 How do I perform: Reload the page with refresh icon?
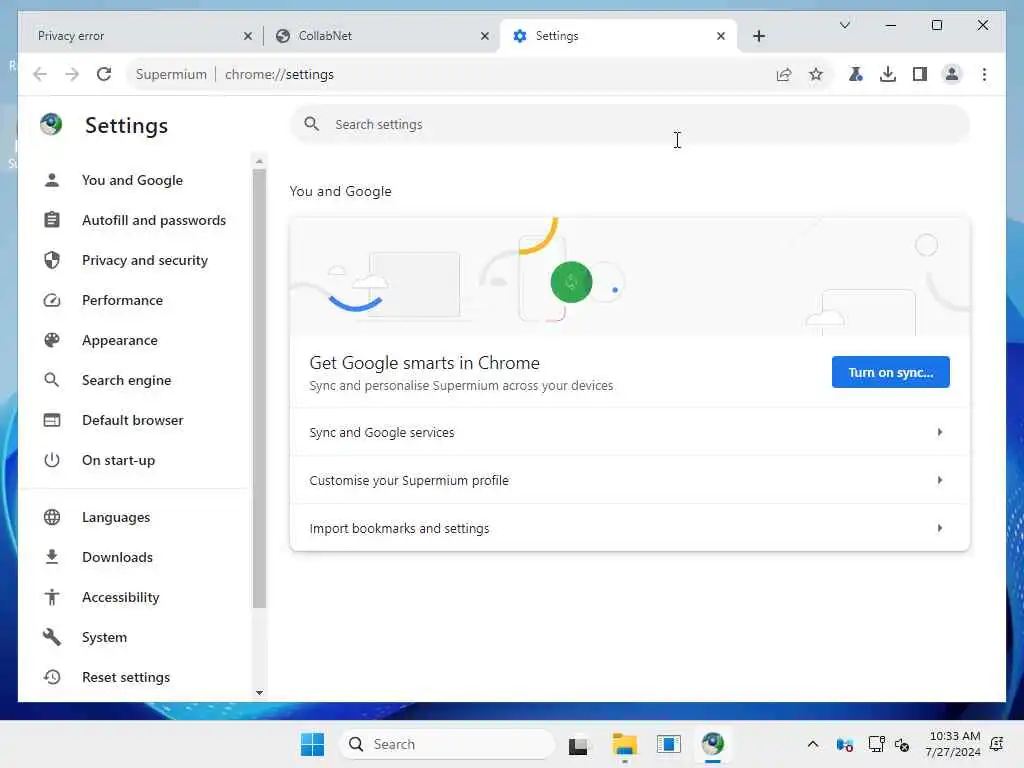click(x=104, y=74)
